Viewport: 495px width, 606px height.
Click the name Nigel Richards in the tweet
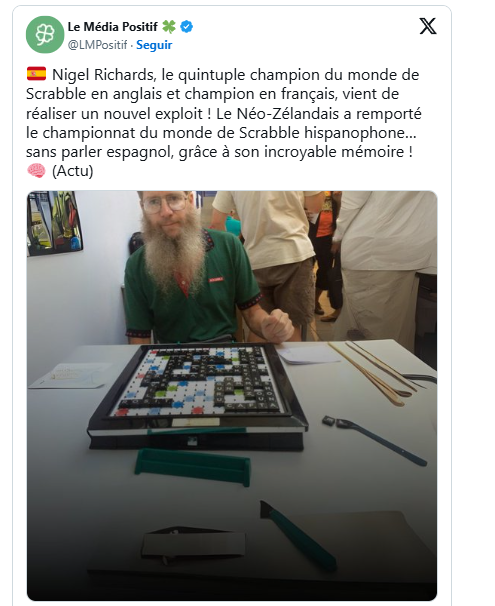[104, 75]
